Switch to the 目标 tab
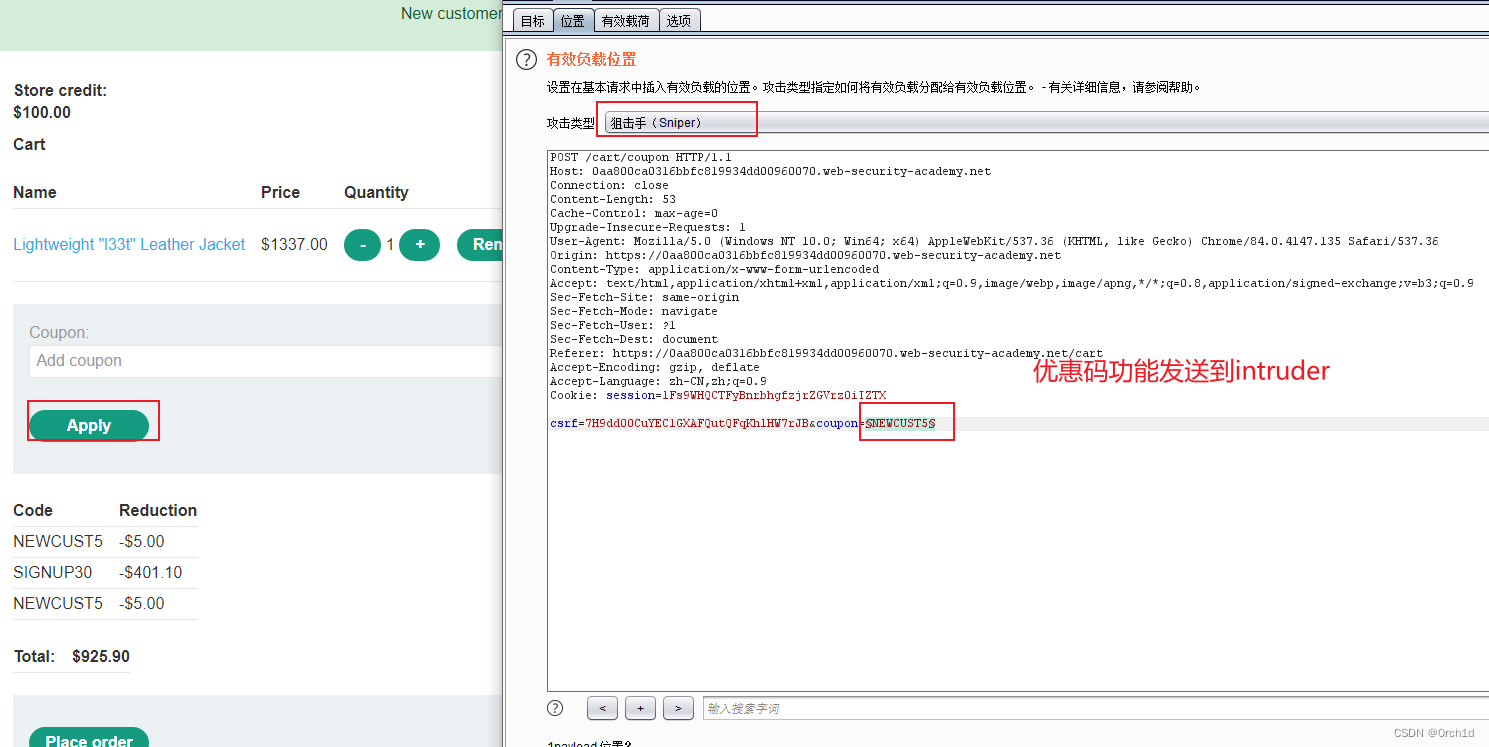The height and width of the screenshot is (747, 1489). (x=533, y=20)
